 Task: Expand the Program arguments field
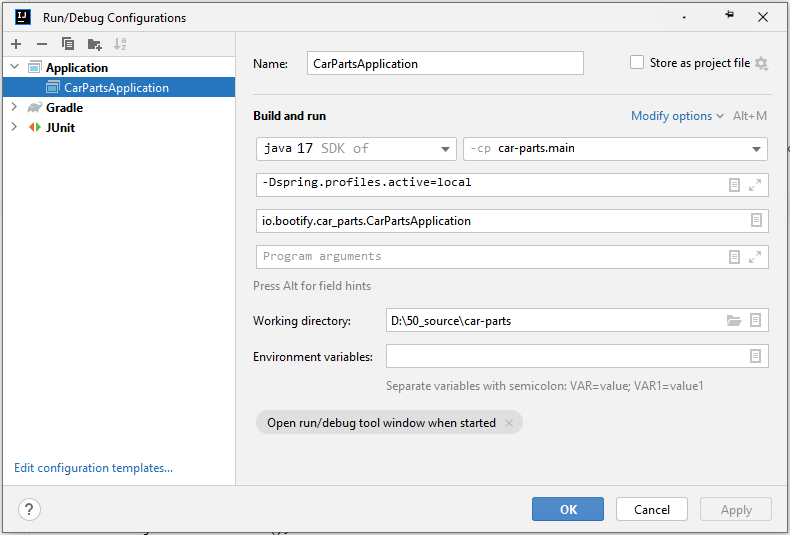755,257
